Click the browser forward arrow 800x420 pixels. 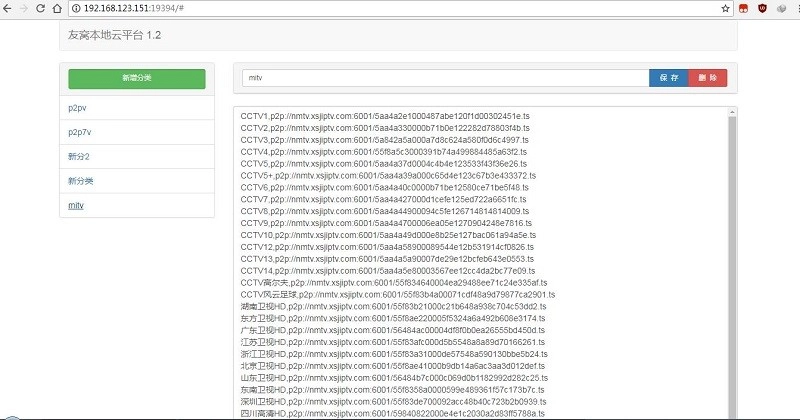30,7
